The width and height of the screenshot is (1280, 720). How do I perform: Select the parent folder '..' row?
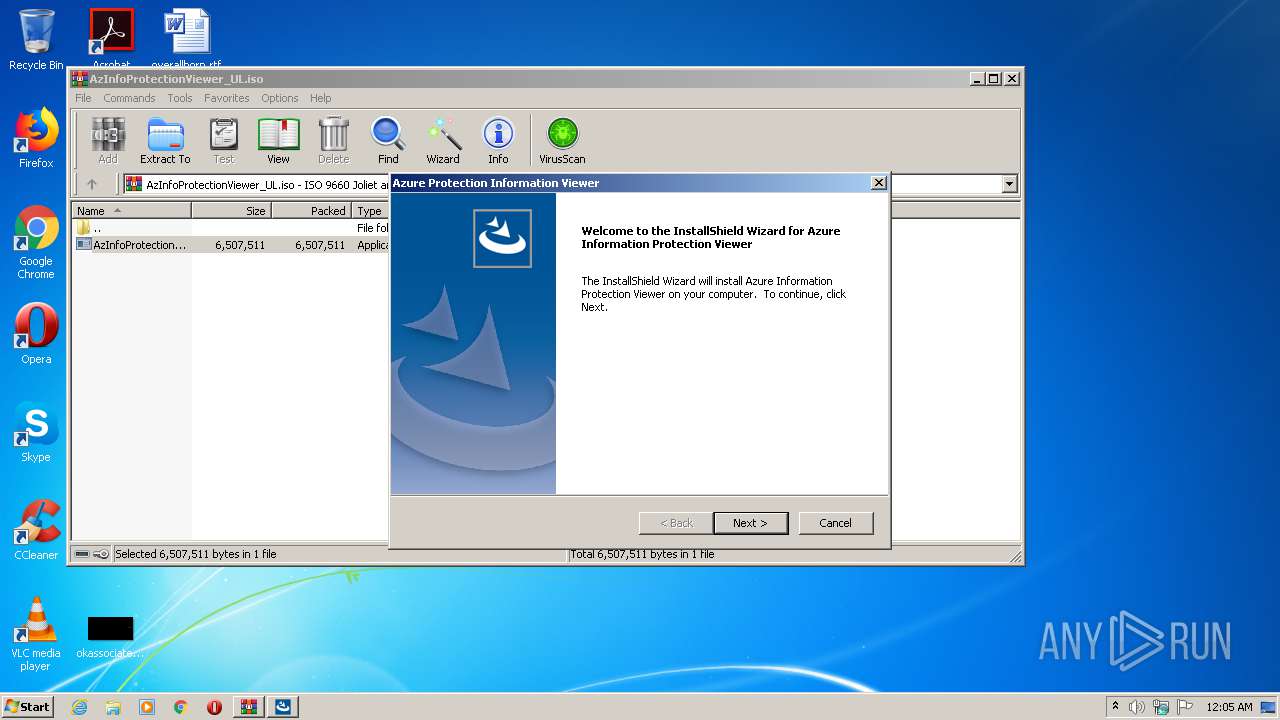(232, 228)
